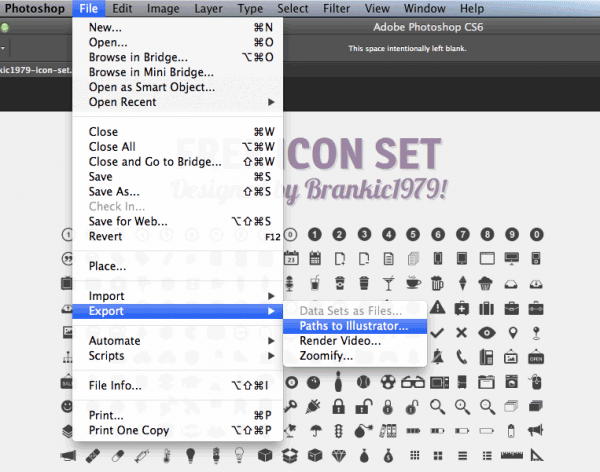Click the bomb icon on canvas
The height and width of the screenshot is (472, 600).
click(363, 431)
